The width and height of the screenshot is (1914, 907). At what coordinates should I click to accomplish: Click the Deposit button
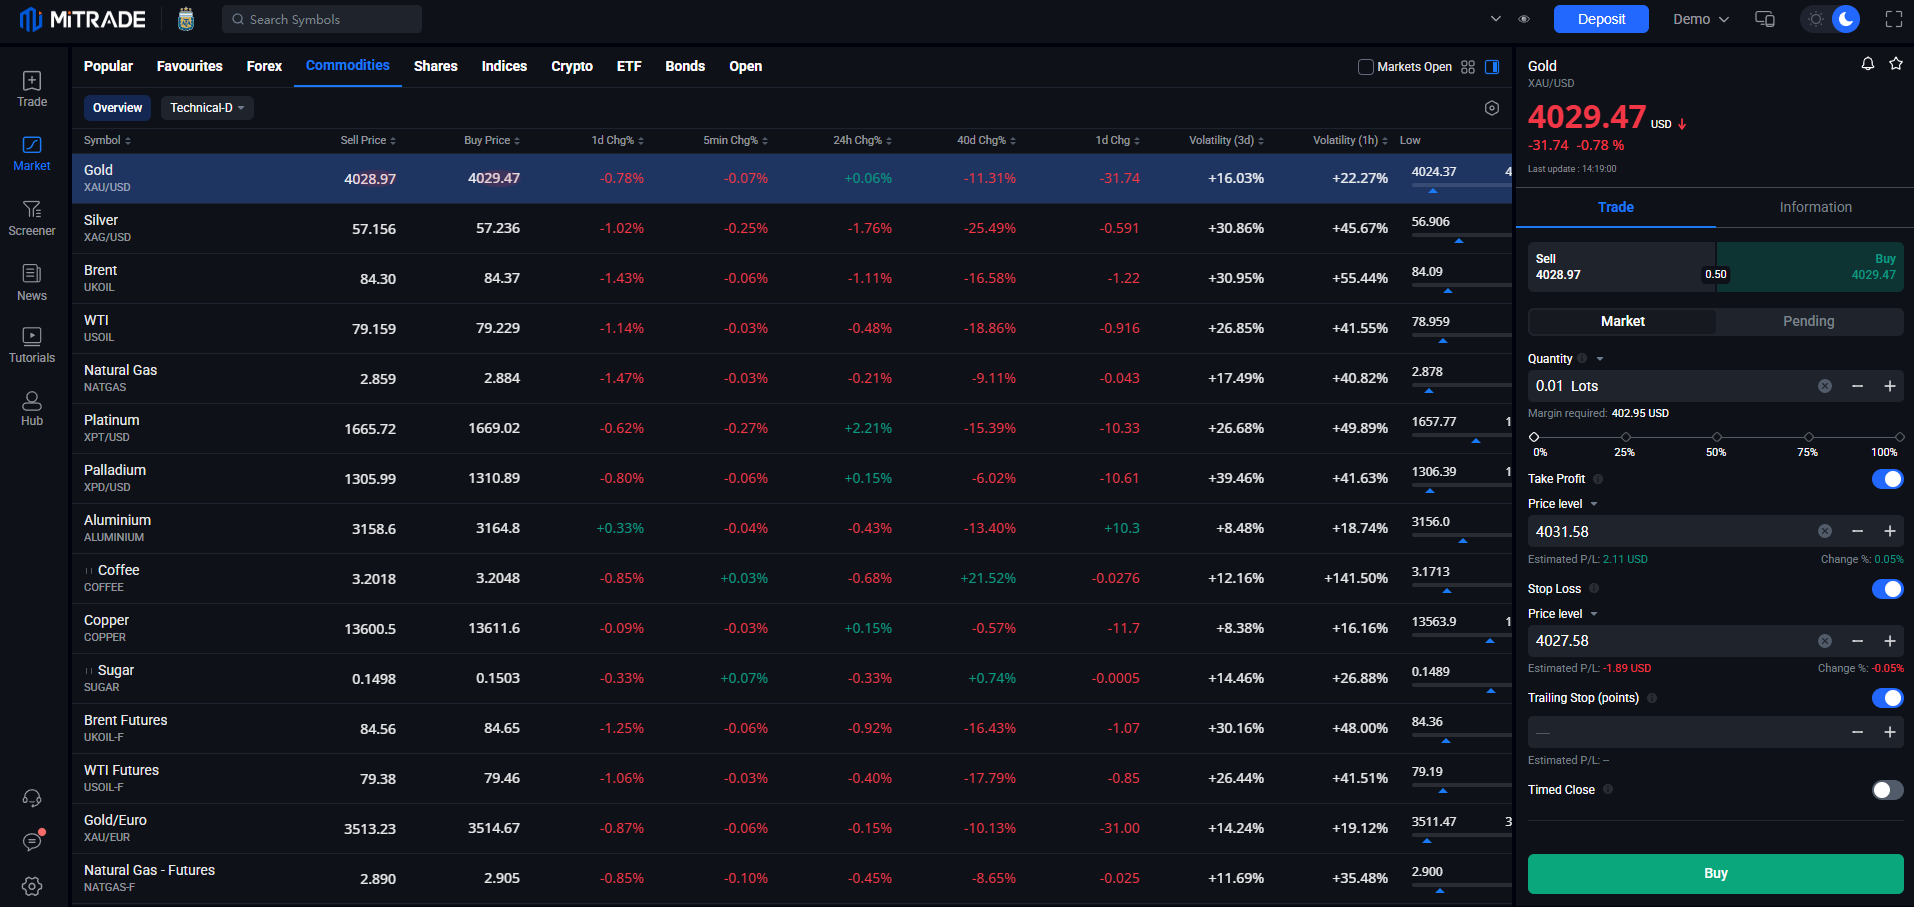click(x=1601, y=19)
